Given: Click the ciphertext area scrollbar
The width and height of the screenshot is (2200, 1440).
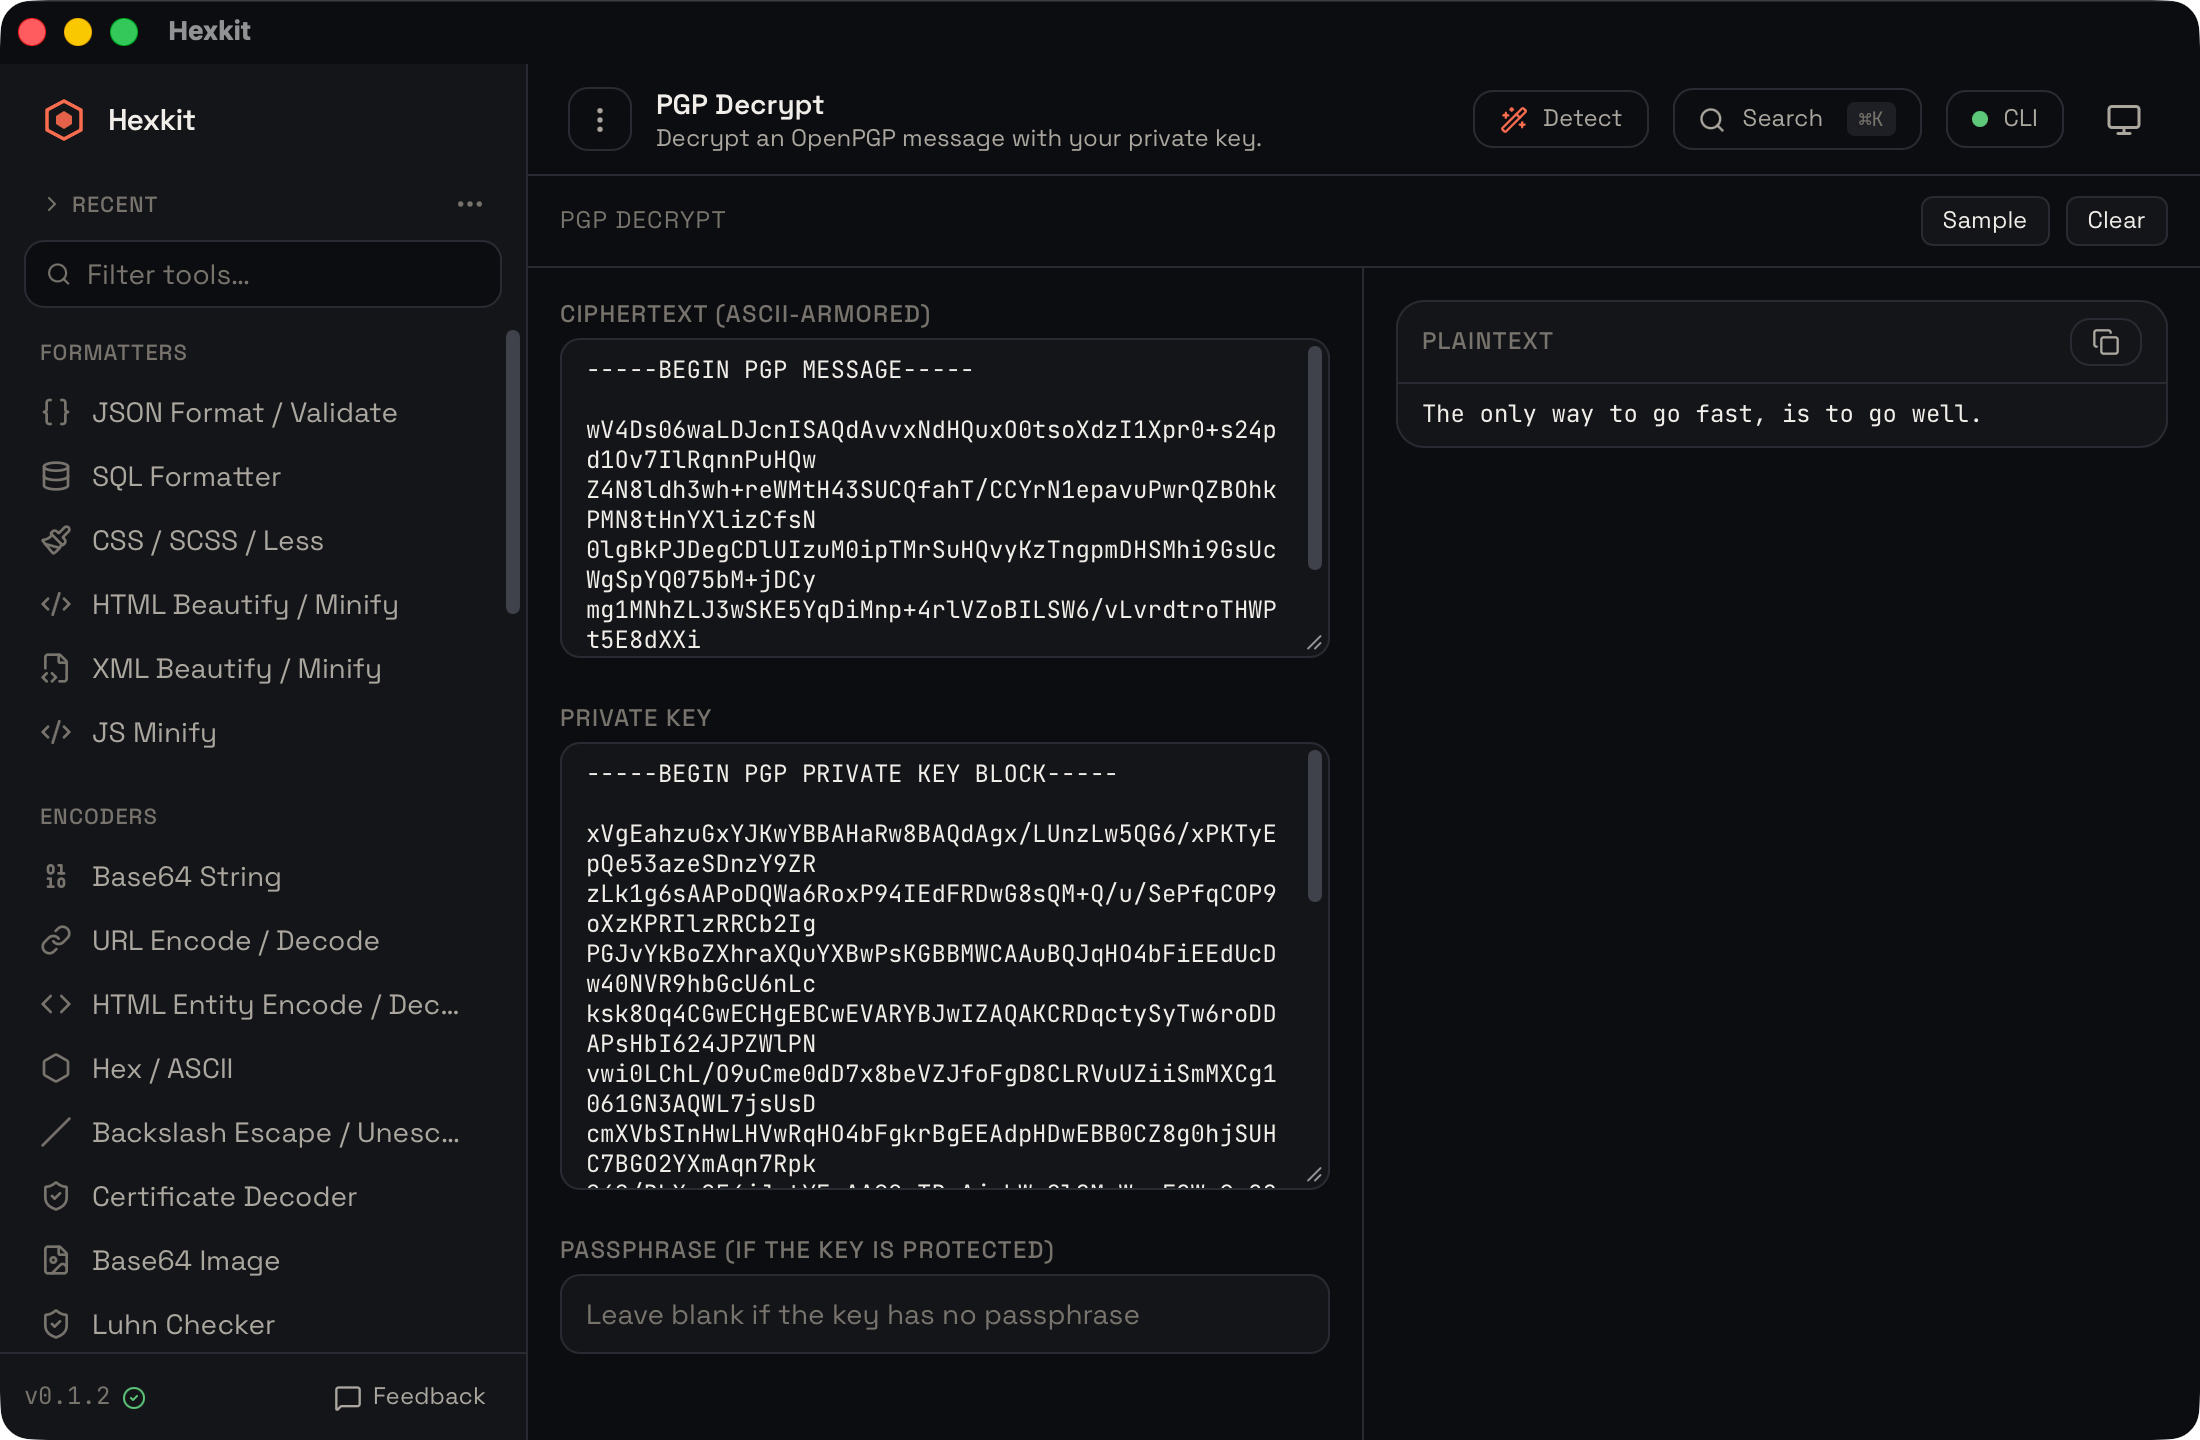Looking at the screenshot, I should tap(1315, 458).
